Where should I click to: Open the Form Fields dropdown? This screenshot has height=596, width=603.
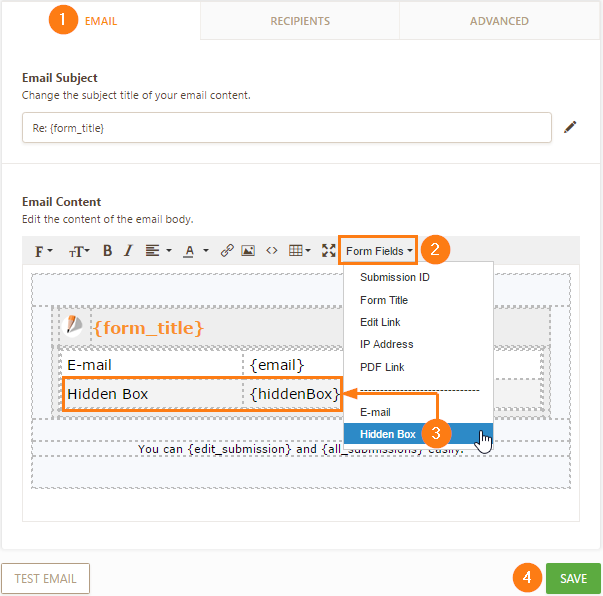pyautogui.click(x=380, y=250)
